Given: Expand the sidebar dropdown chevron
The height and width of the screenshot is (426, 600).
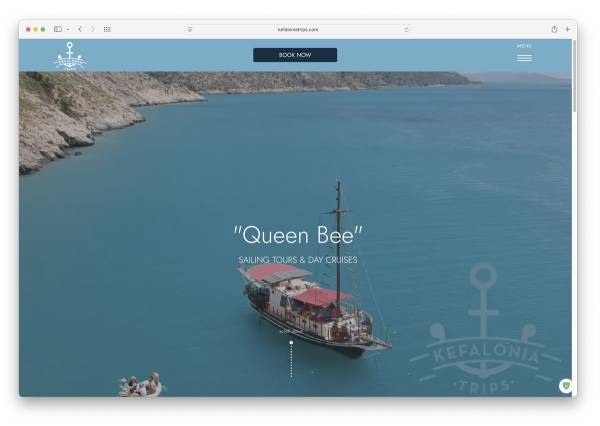Looking at the screenshot, I should click(67, 29).
